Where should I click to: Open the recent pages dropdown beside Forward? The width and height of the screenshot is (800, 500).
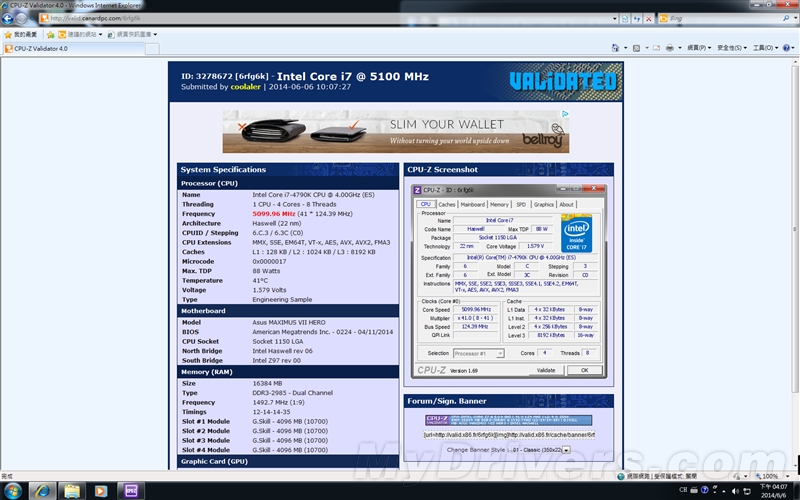[x=32, y=18]
